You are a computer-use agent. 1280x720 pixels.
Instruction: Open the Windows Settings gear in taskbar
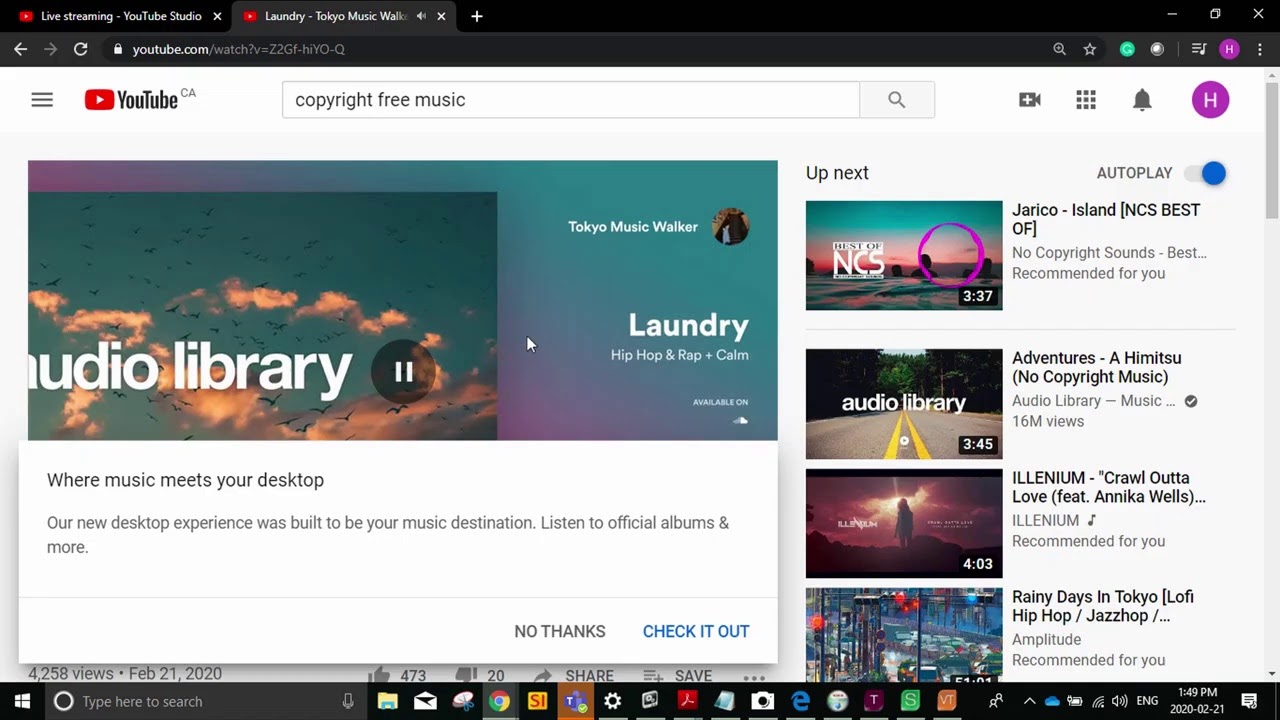click(x=613, y=701)
